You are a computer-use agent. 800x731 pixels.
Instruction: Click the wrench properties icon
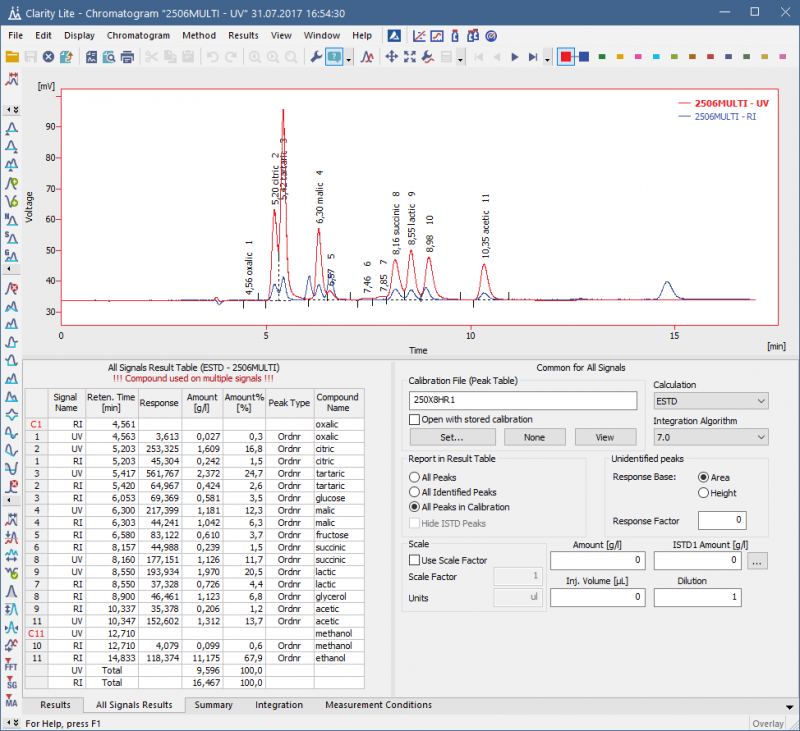(x=317, y=57)
